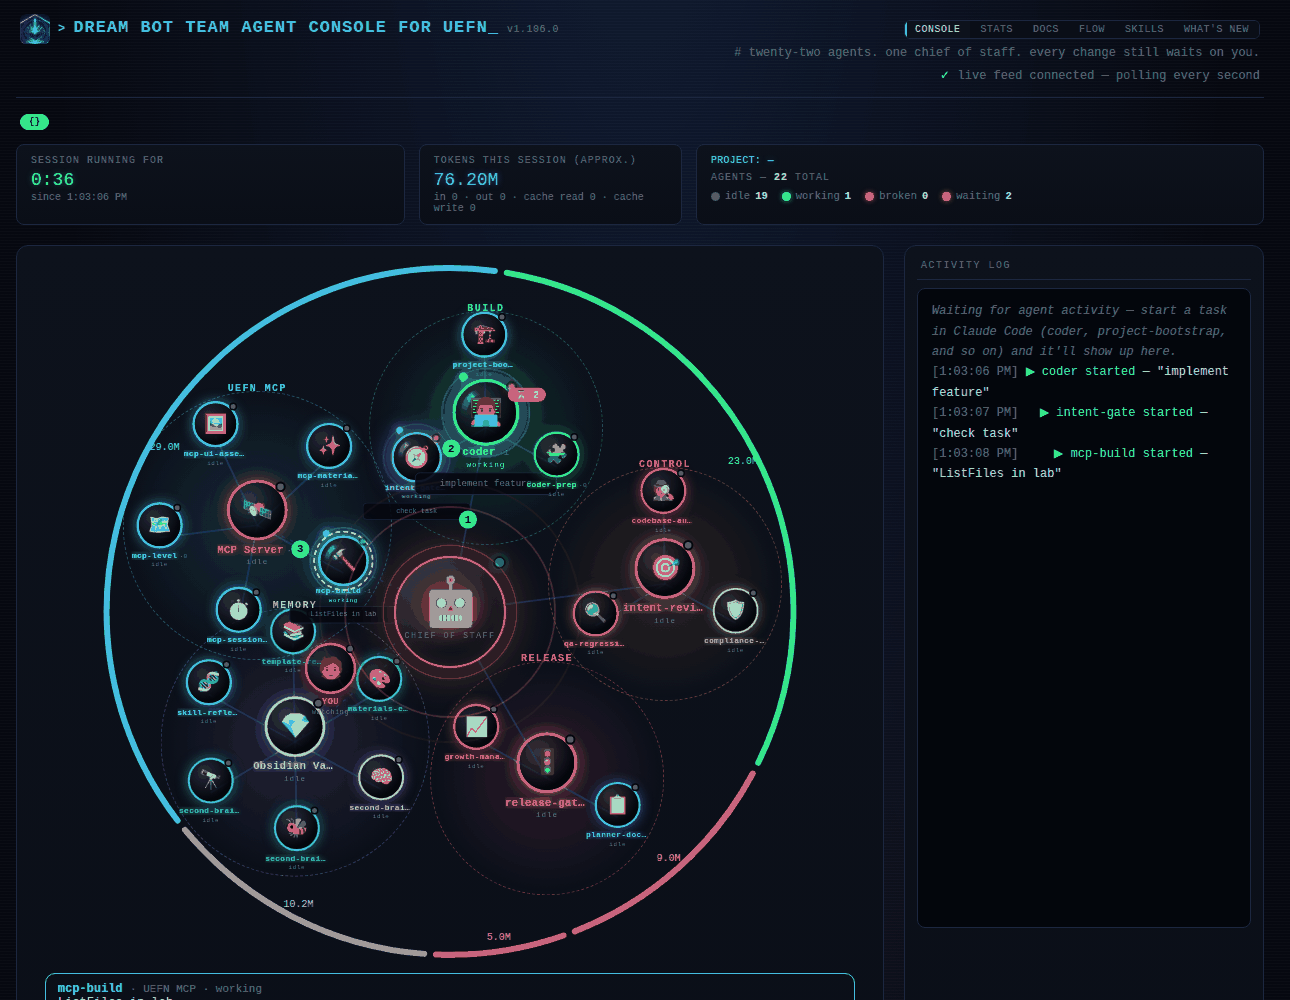Click the codebase-audit detective node
The image size is (1290, 1000).
tap(662, 491)
